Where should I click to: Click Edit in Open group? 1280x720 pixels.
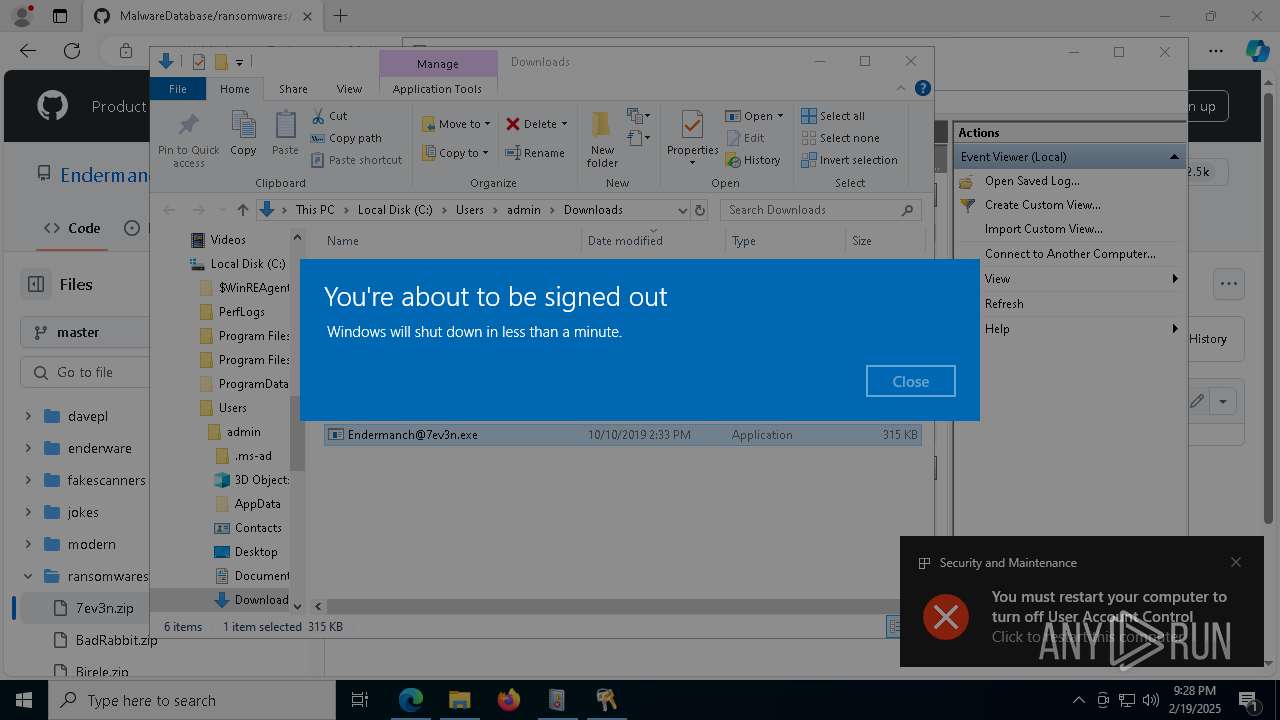coord(745,138)
